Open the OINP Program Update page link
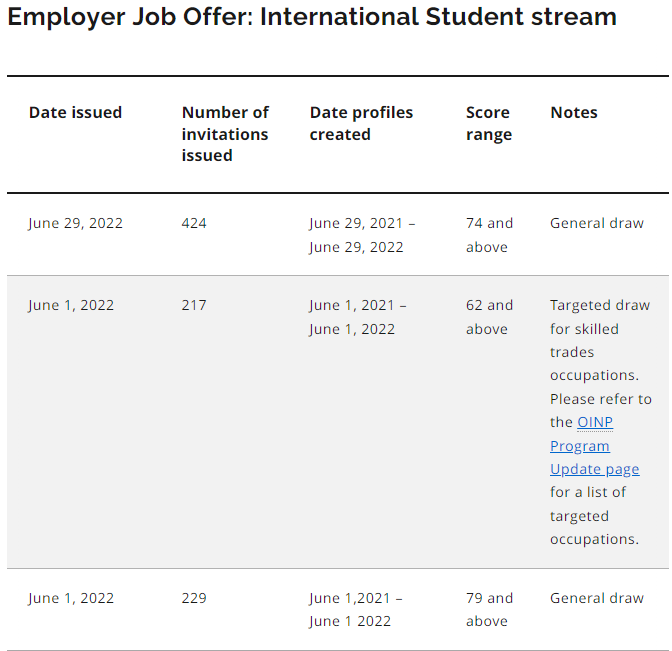 [x=594, y=446]
